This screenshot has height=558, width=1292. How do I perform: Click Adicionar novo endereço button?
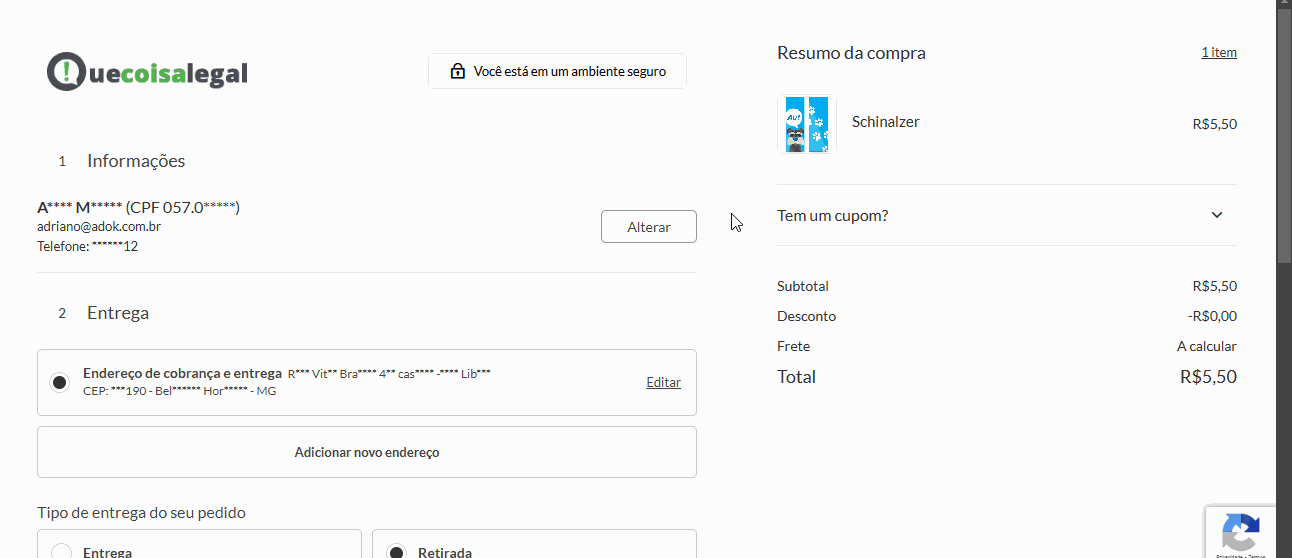[366, 452]
